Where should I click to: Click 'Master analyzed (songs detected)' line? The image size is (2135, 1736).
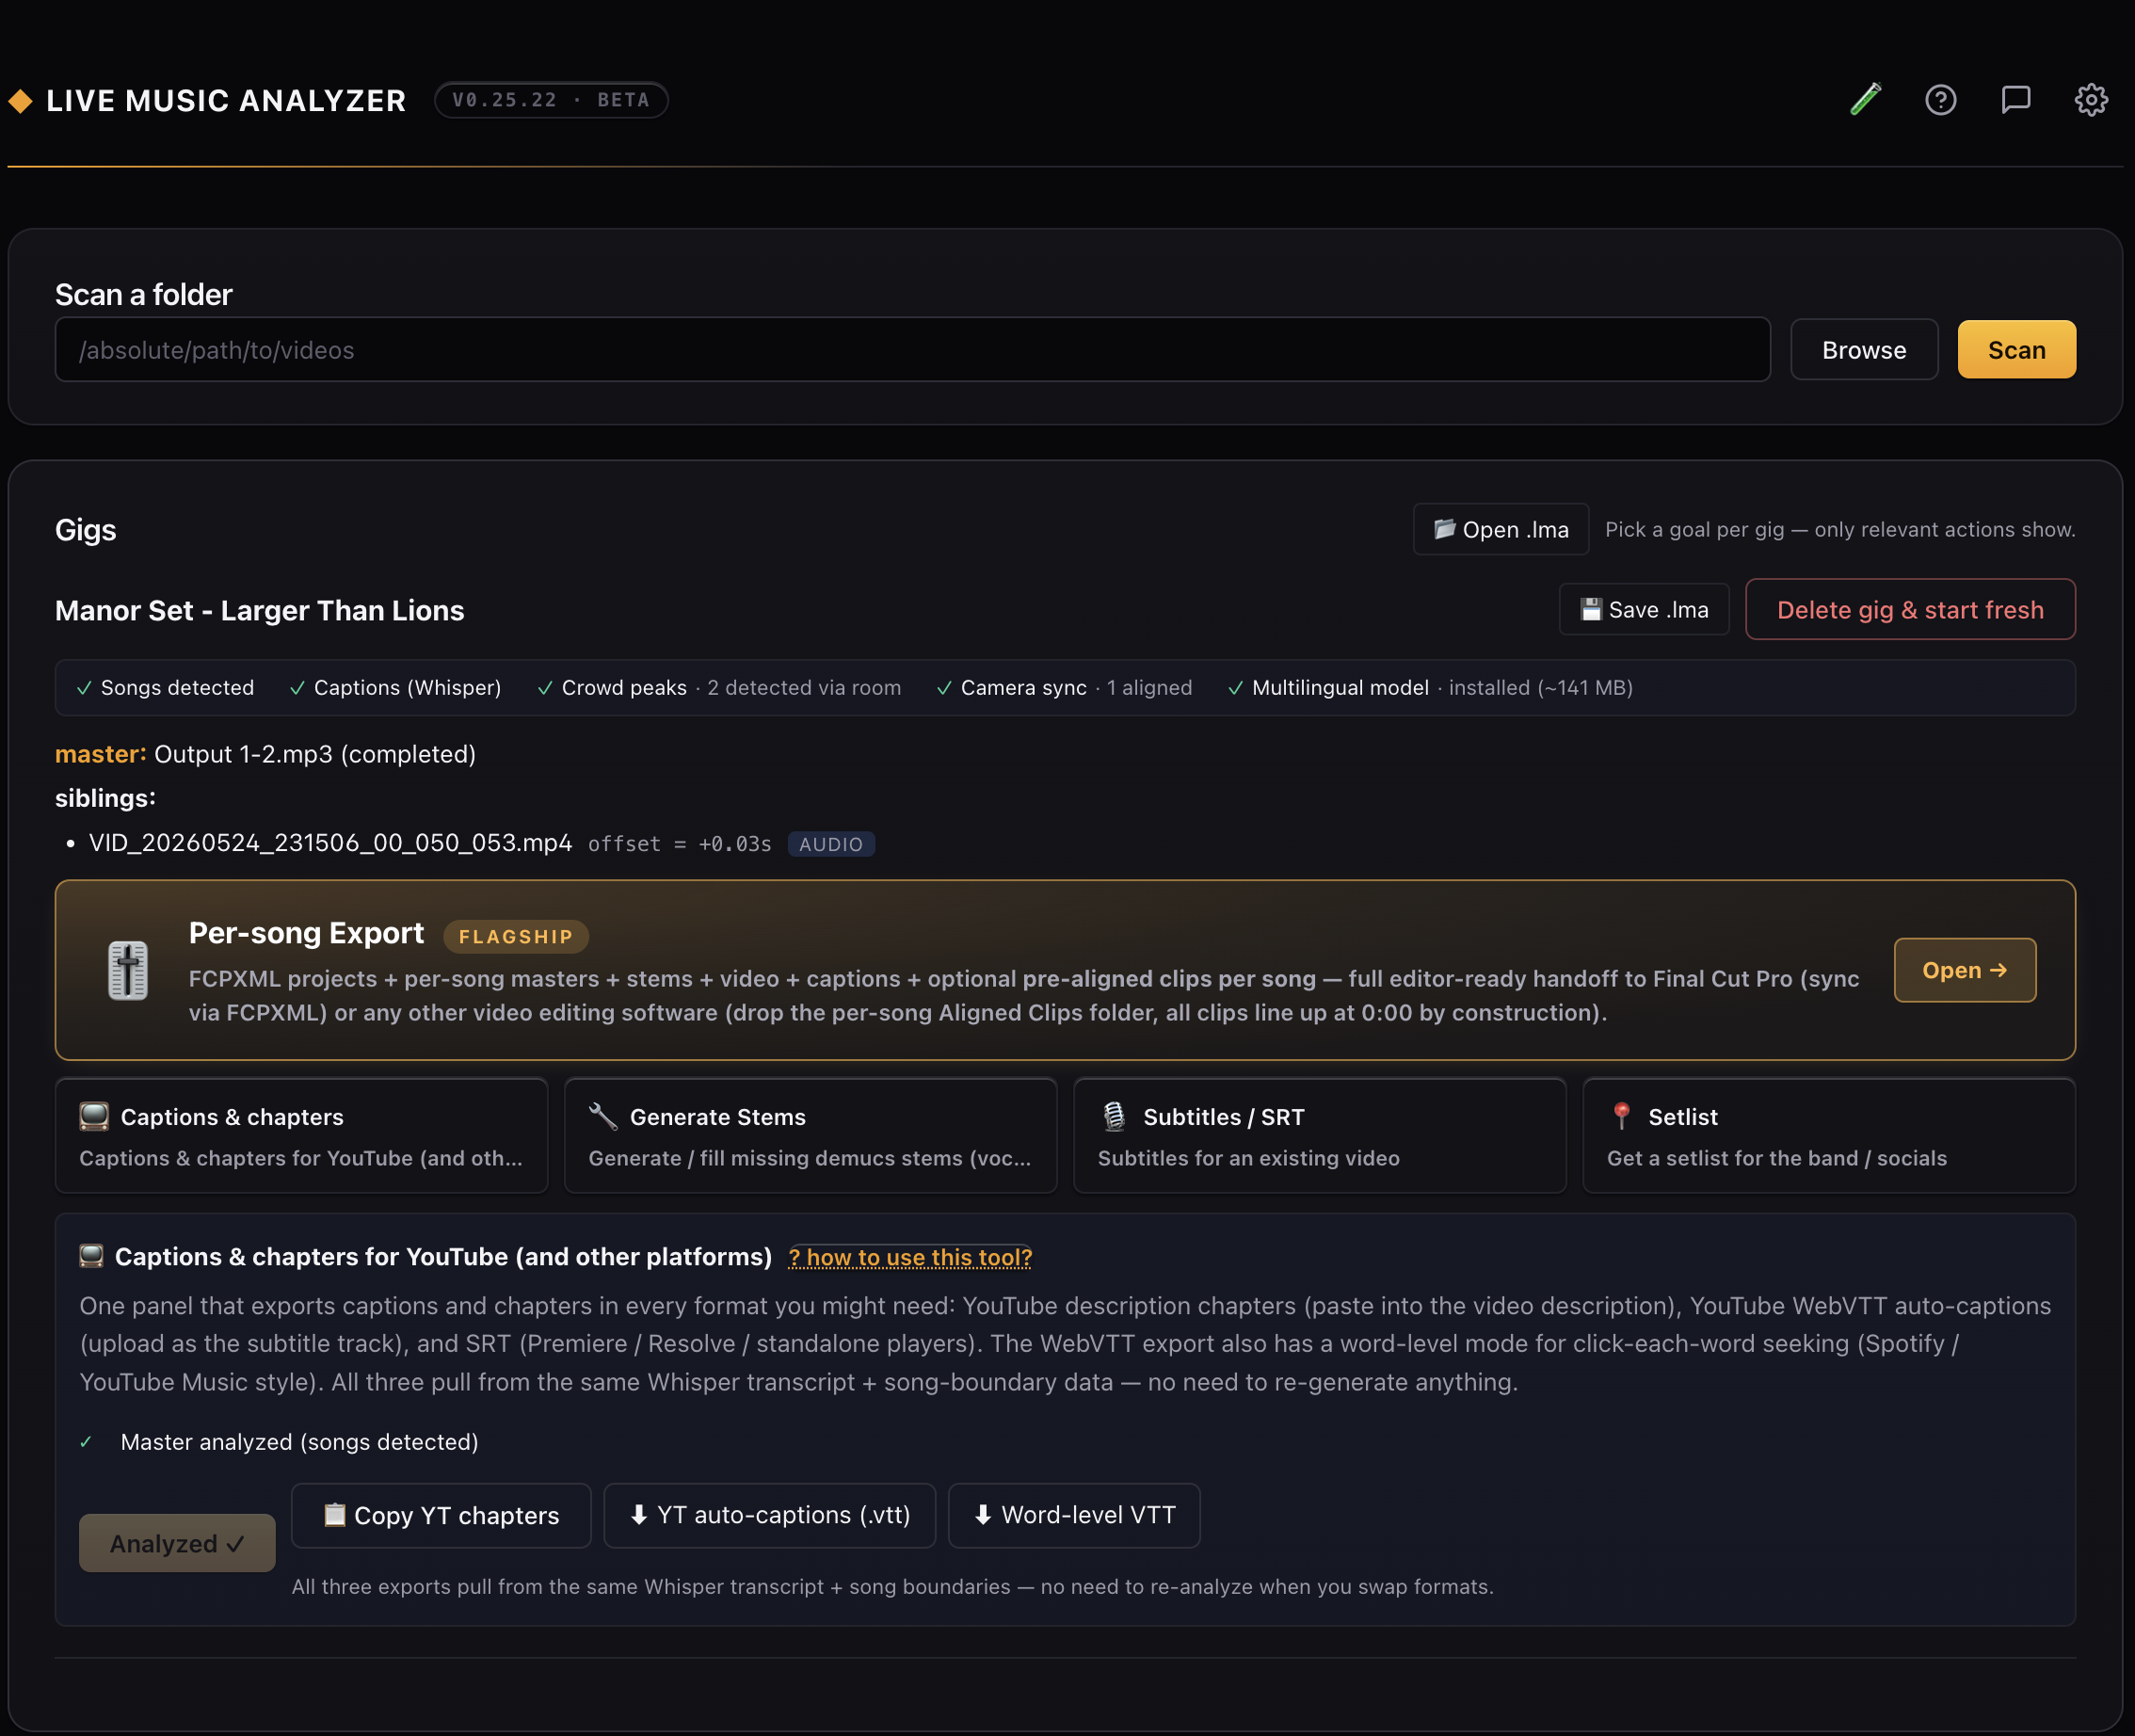[299, 1442]
